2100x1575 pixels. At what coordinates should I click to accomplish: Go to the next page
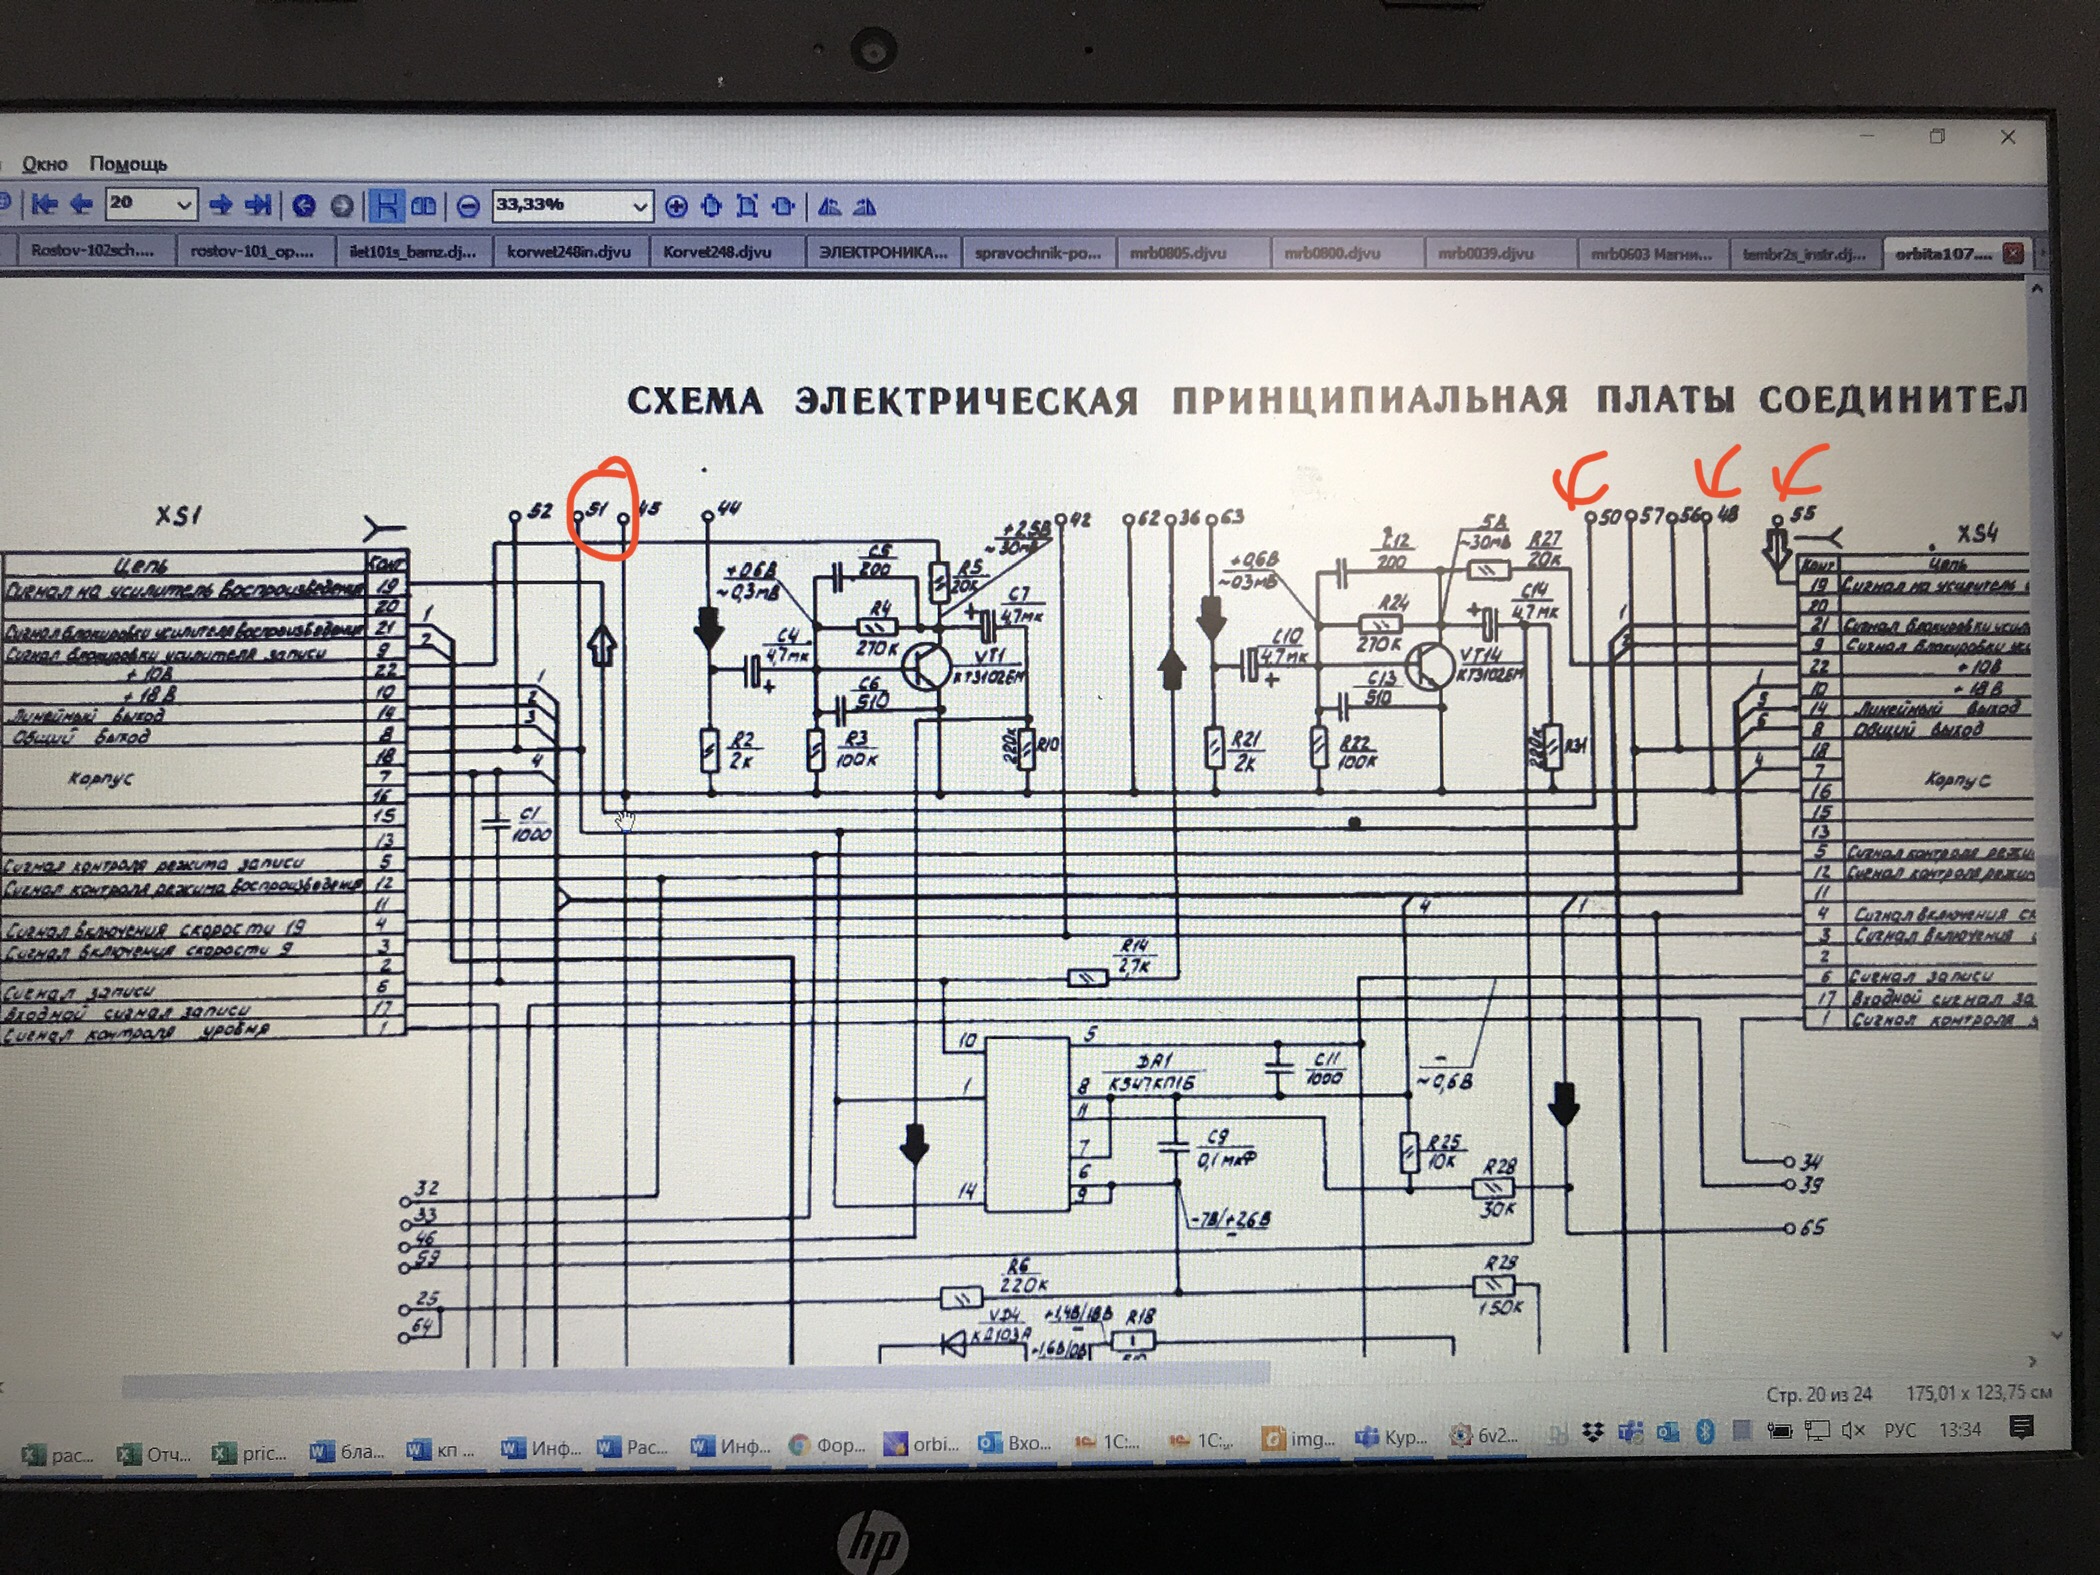tap(221, 206)
